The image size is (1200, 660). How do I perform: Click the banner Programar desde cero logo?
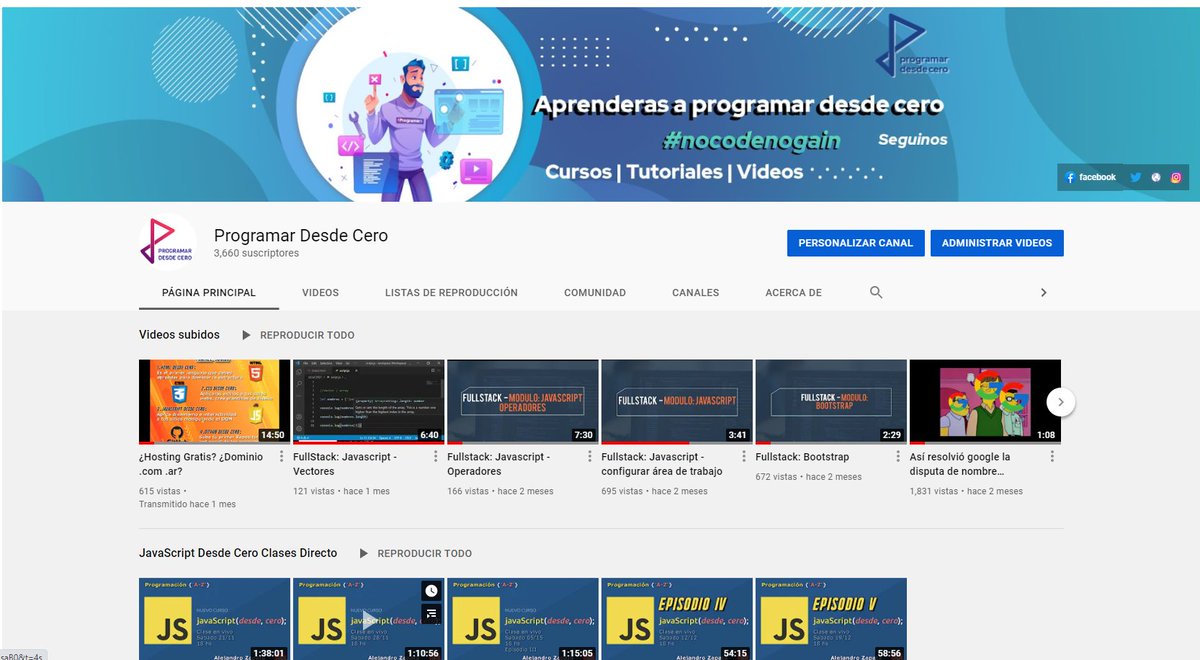pyautogui.click(x=911, y=47)
